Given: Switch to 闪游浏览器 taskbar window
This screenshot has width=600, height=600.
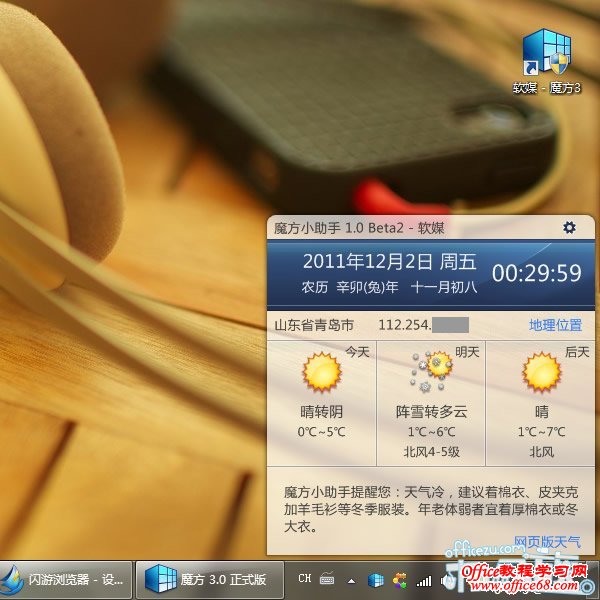Looking at the screenshot, I should [66, 580].
